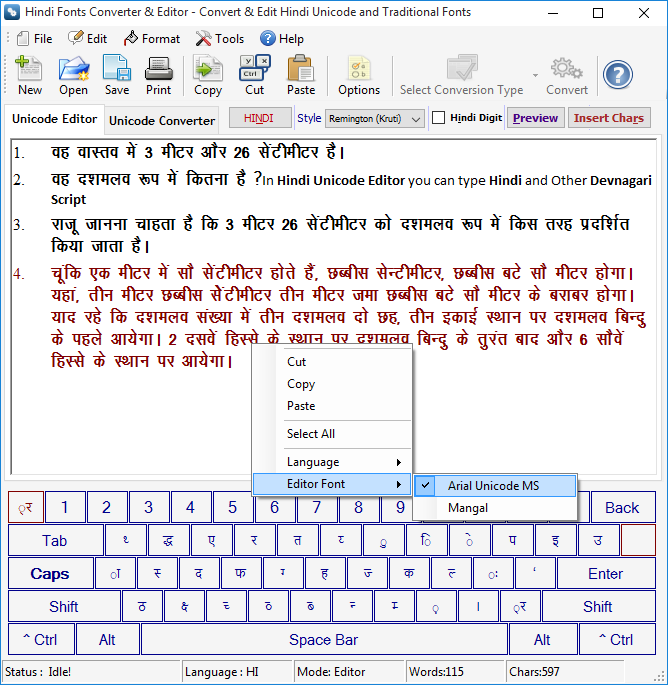This screenshot has width=668, height=685.
Task: Expand the Editor Font submenu
Action: tap(332, 484)
